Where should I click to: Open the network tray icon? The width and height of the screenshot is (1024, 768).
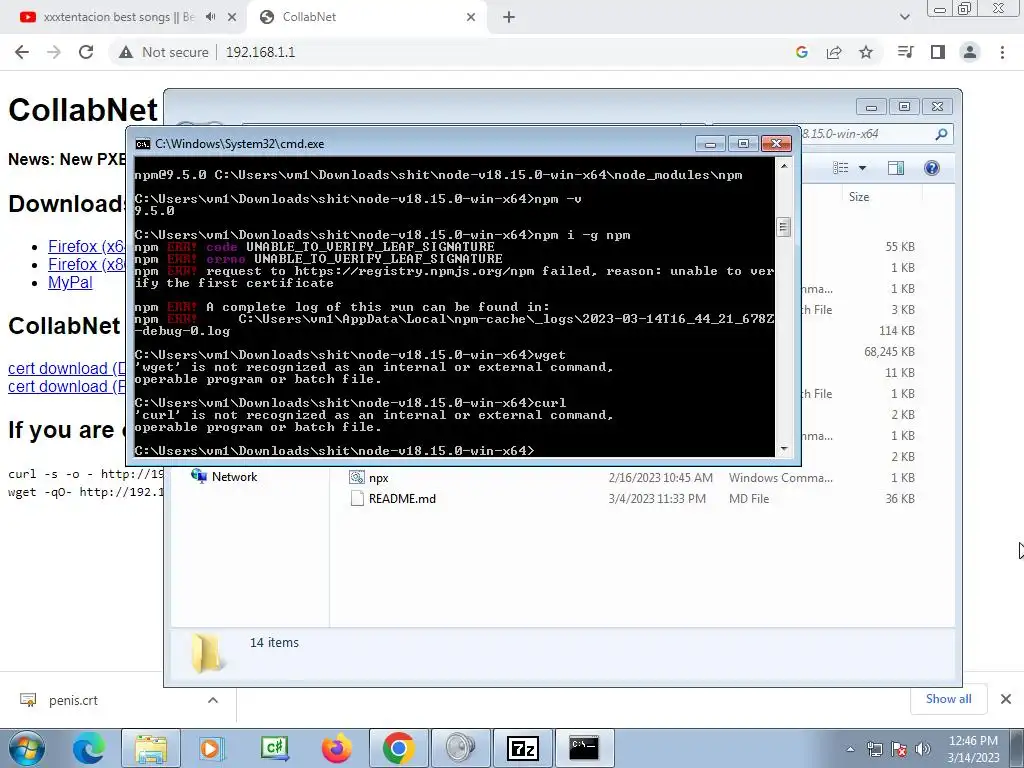[x=874, y=749]
